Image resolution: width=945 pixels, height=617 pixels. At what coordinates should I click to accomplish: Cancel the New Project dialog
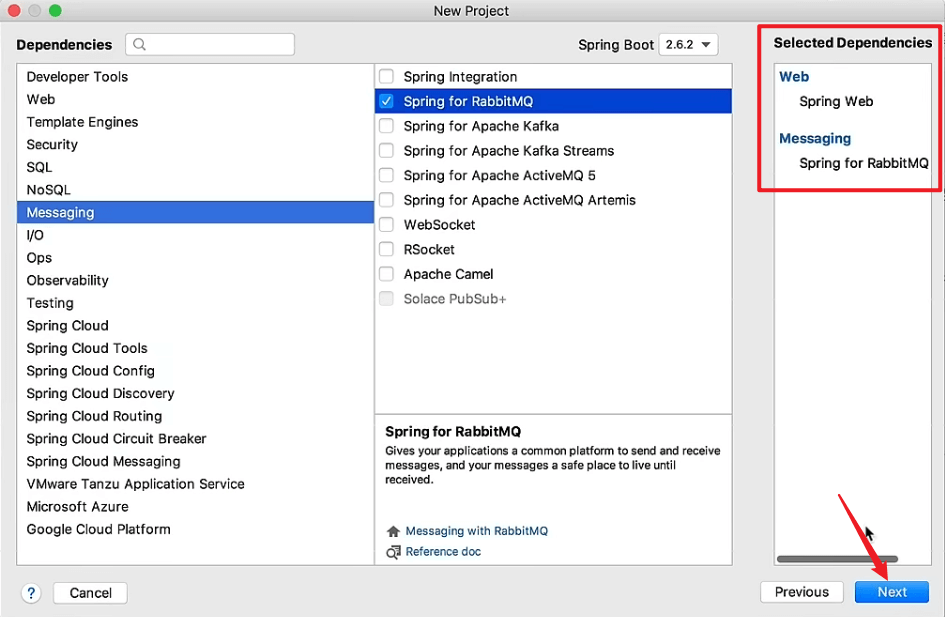click(x=90, y=593)
